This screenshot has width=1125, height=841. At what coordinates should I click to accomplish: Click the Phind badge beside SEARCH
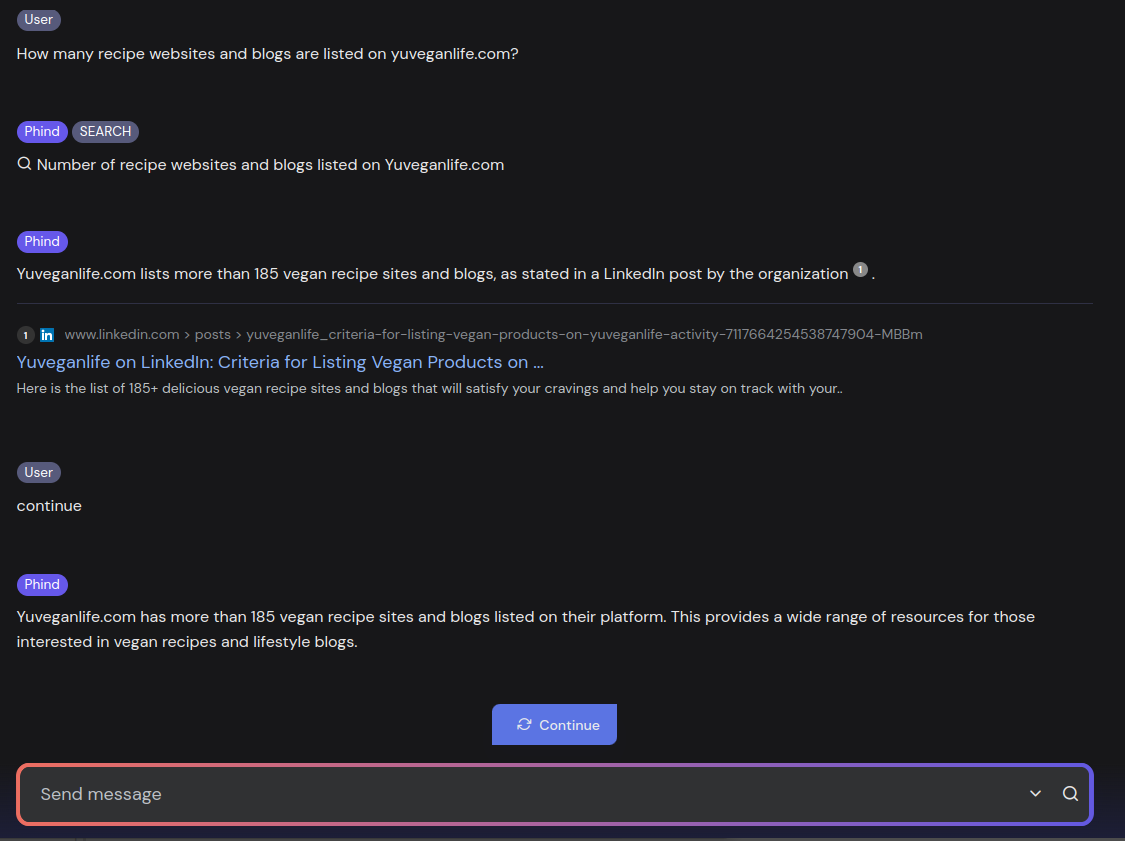click(x=42, y=131)
